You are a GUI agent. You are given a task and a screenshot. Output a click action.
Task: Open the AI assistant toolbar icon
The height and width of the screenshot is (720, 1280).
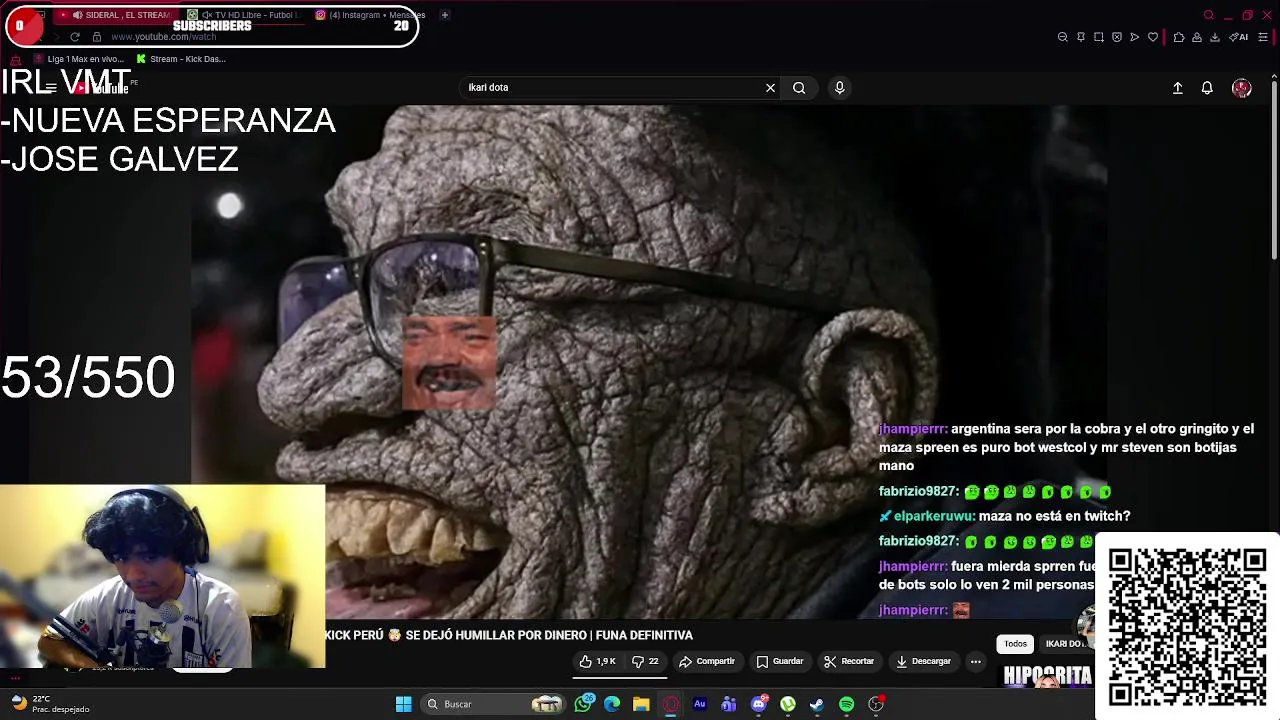1238,37
